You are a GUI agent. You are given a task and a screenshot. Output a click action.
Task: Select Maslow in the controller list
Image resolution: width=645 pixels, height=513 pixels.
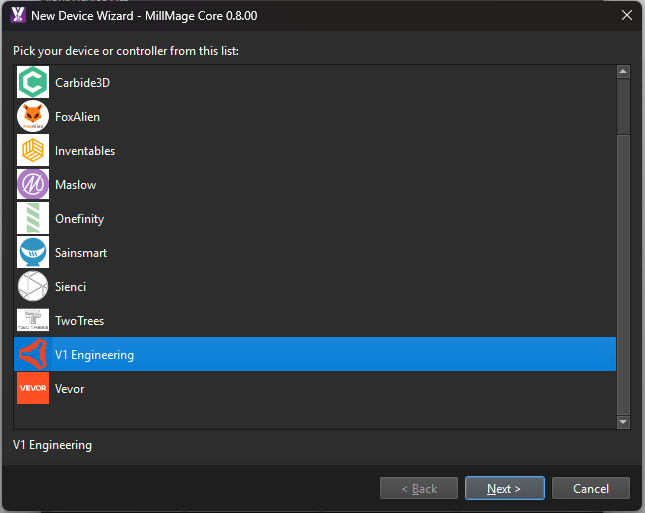pyautogui.click(x=75, y=185)
